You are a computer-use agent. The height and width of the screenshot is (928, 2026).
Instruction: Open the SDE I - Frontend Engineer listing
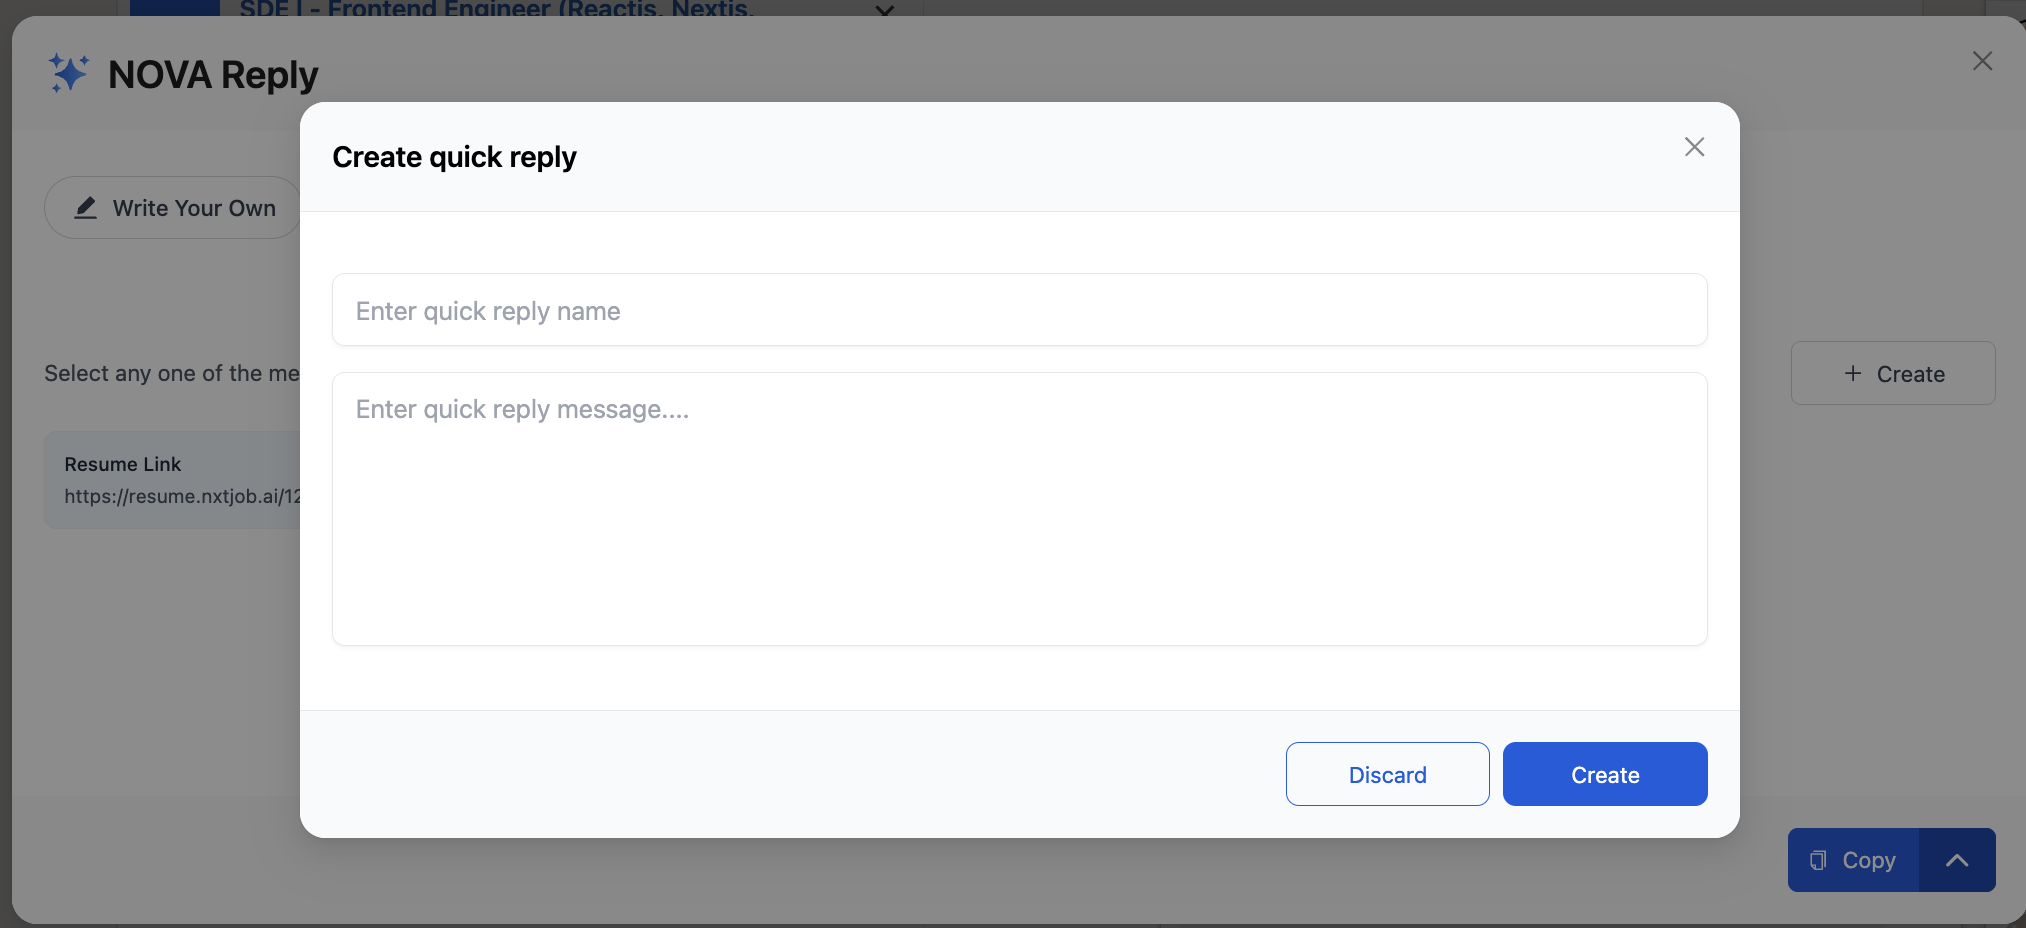point(497,10)
